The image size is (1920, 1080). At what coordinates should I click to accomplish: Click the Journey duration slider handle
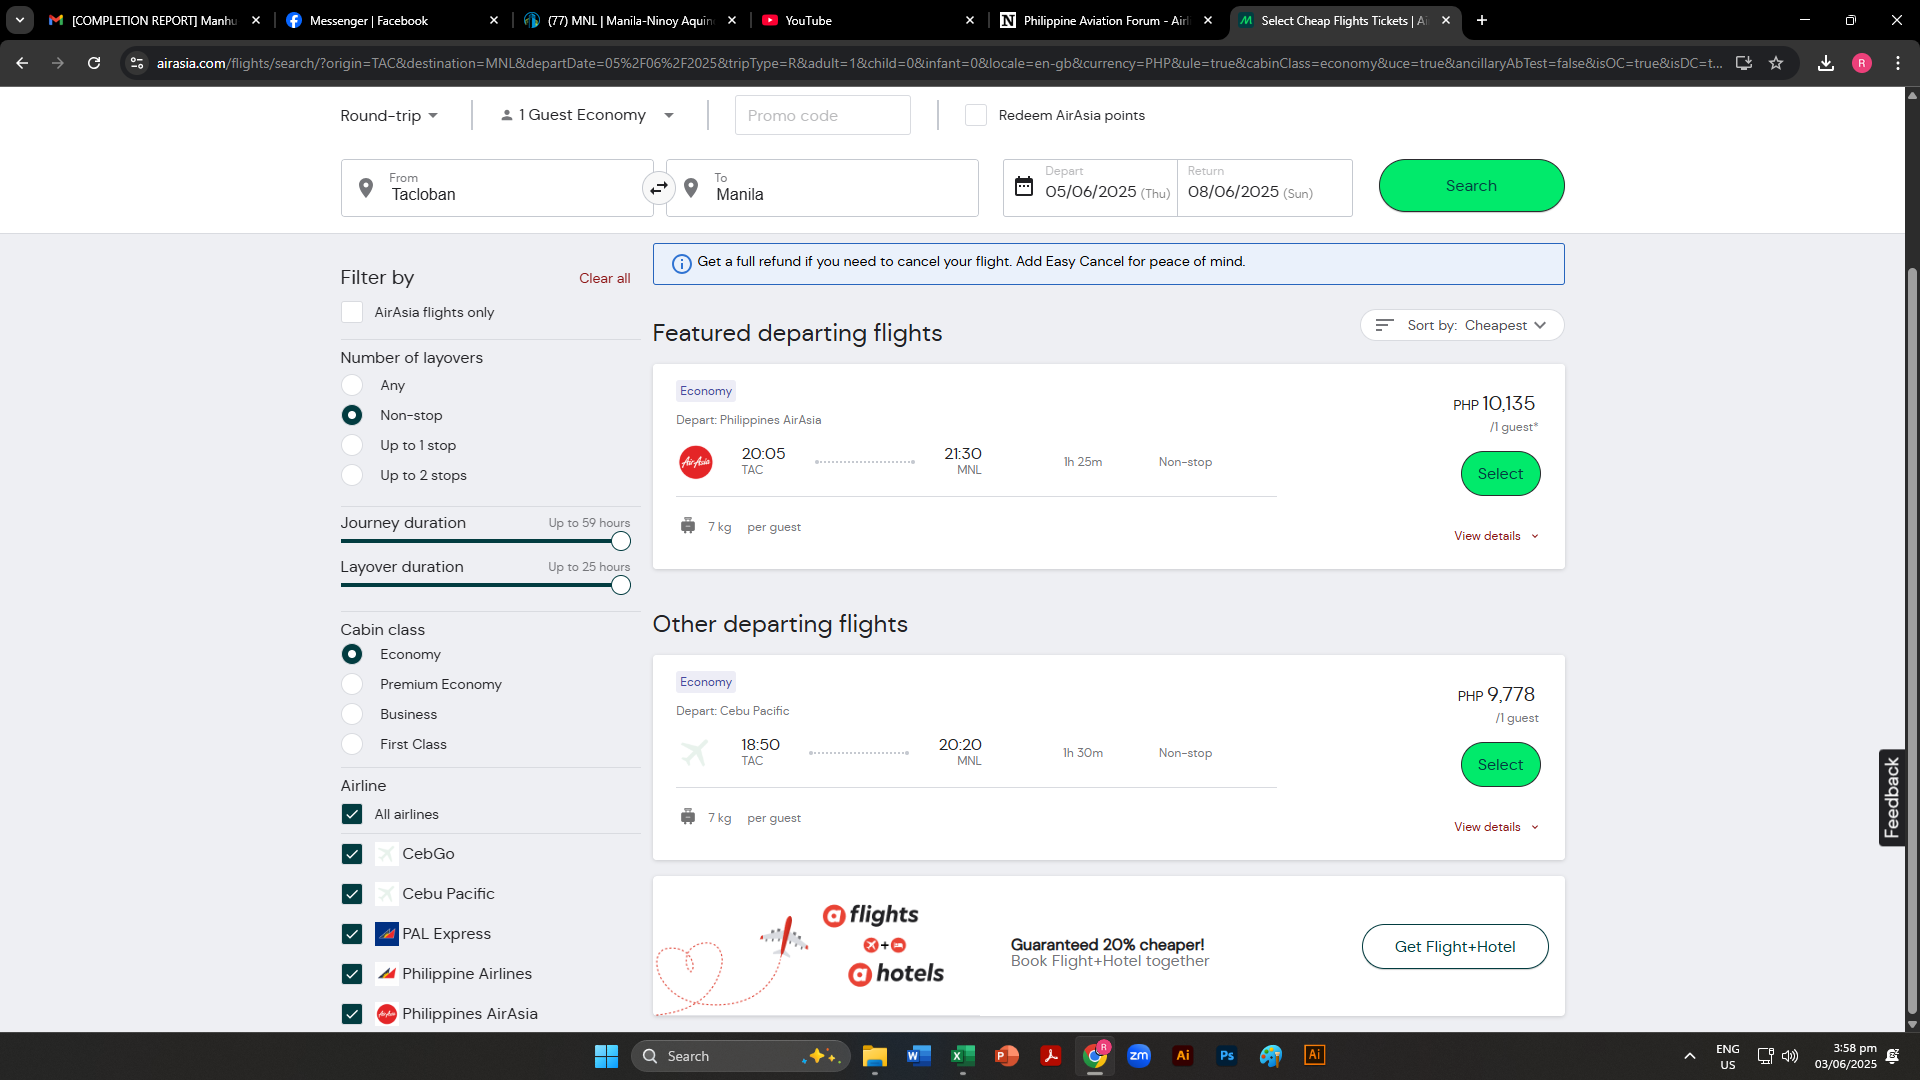(x=621, y=542)
